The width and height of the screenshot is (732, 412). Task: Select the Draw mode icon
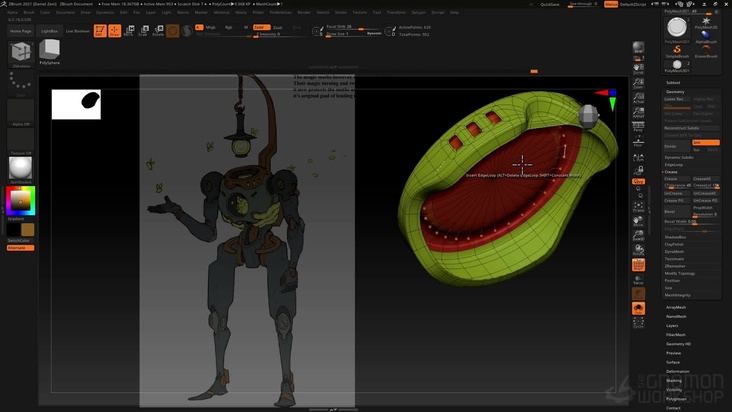point(115,31)
